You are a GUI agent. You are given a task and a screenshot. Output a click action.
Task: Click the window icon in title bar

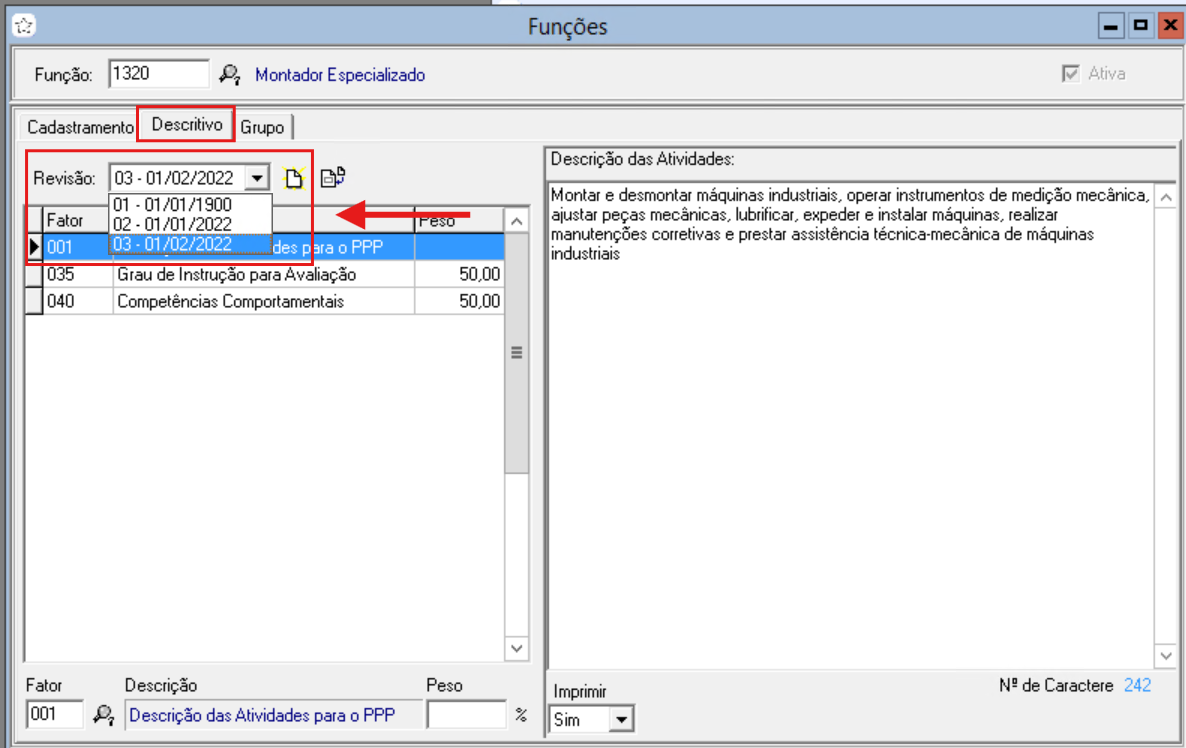tap(20, 26)
